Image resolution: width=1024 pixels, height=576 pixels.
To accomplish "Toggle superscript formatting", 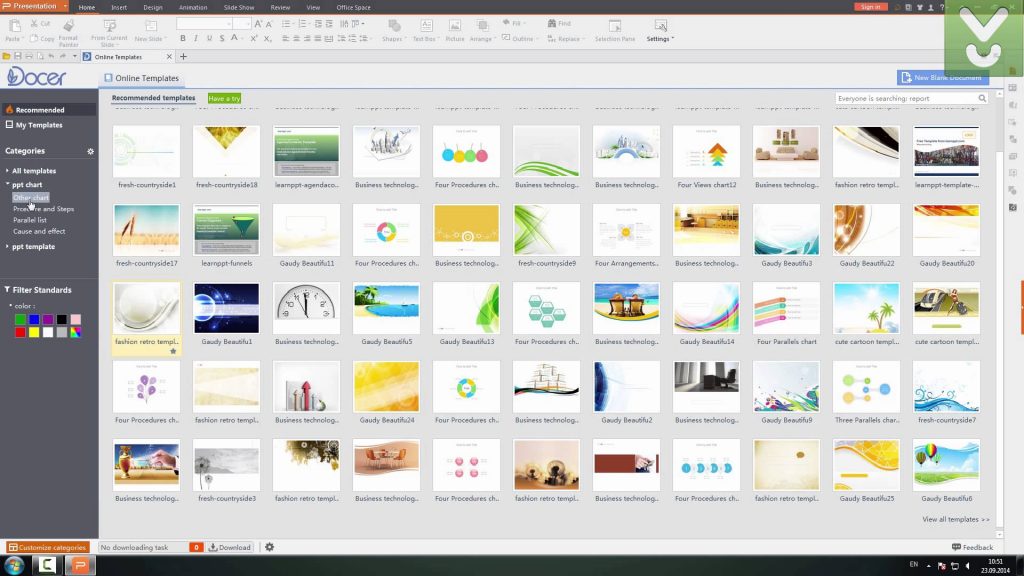I will 253,39.
